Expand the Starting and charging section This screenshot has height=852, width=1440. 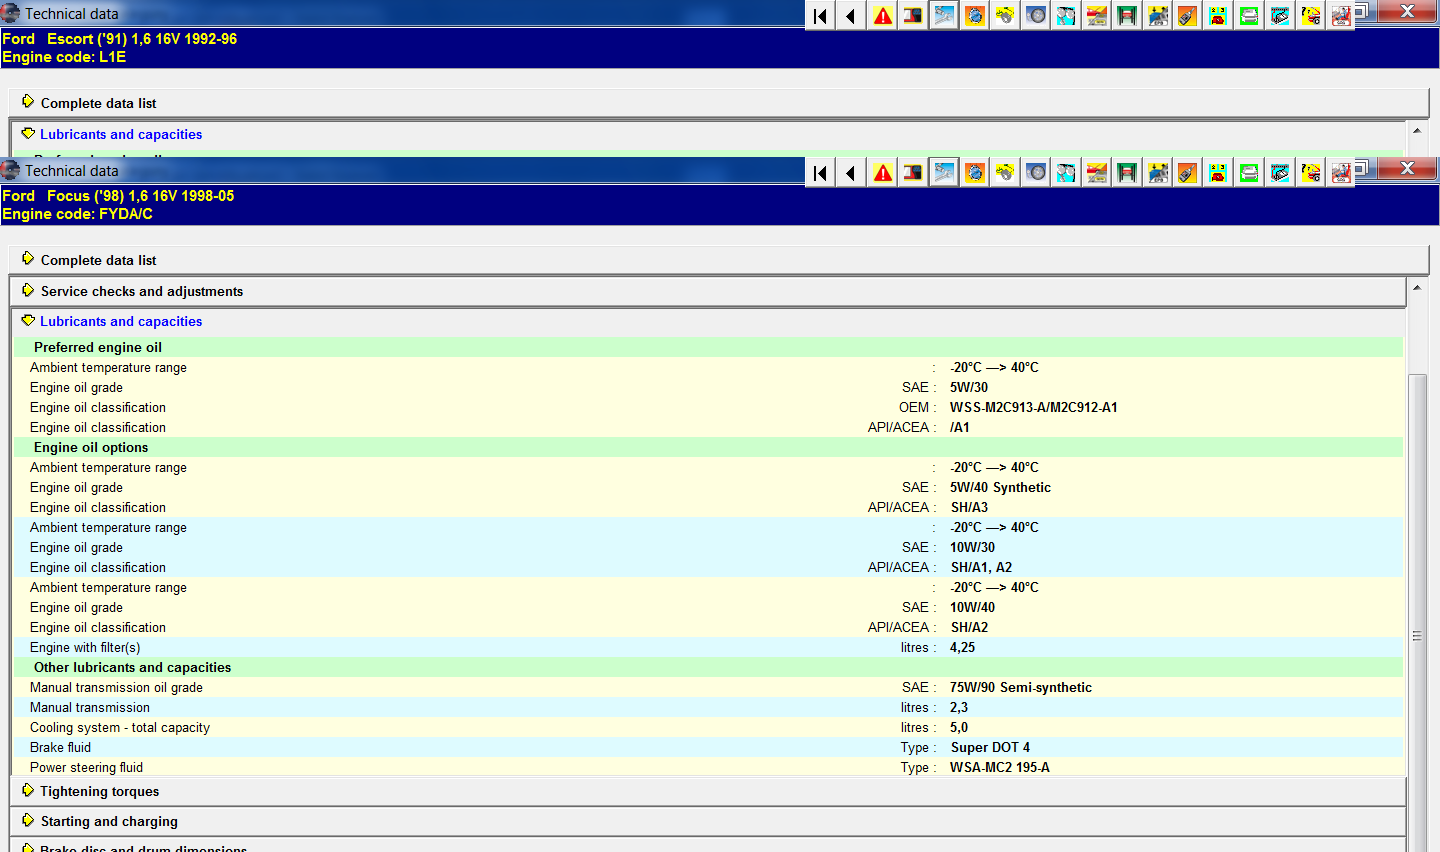109,821
